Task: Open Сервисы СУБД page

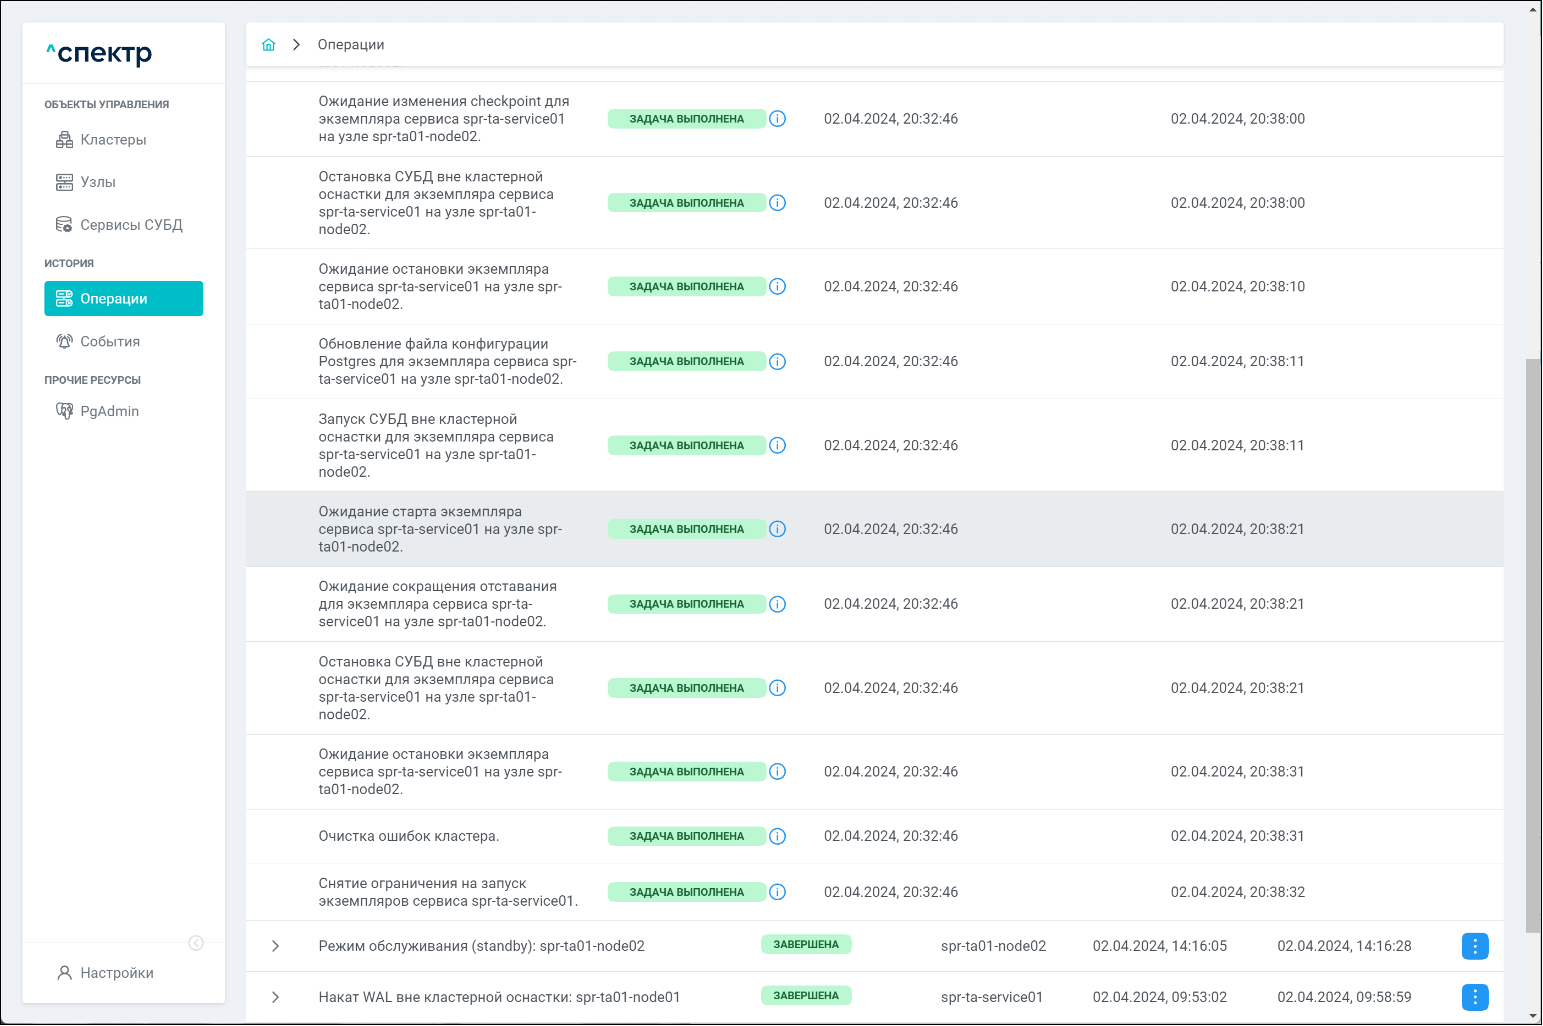Action: [x=131, y=225]
